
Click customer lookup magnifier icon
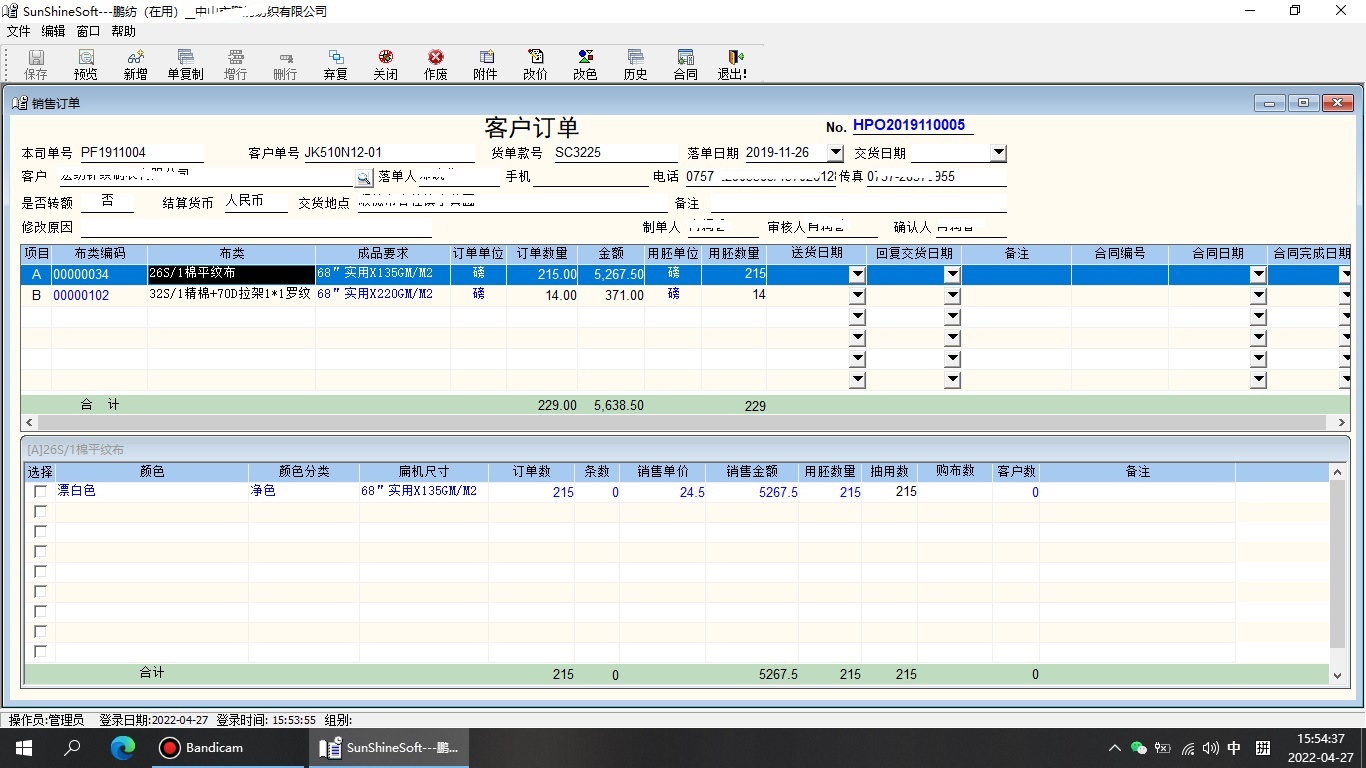click(364, 177)
